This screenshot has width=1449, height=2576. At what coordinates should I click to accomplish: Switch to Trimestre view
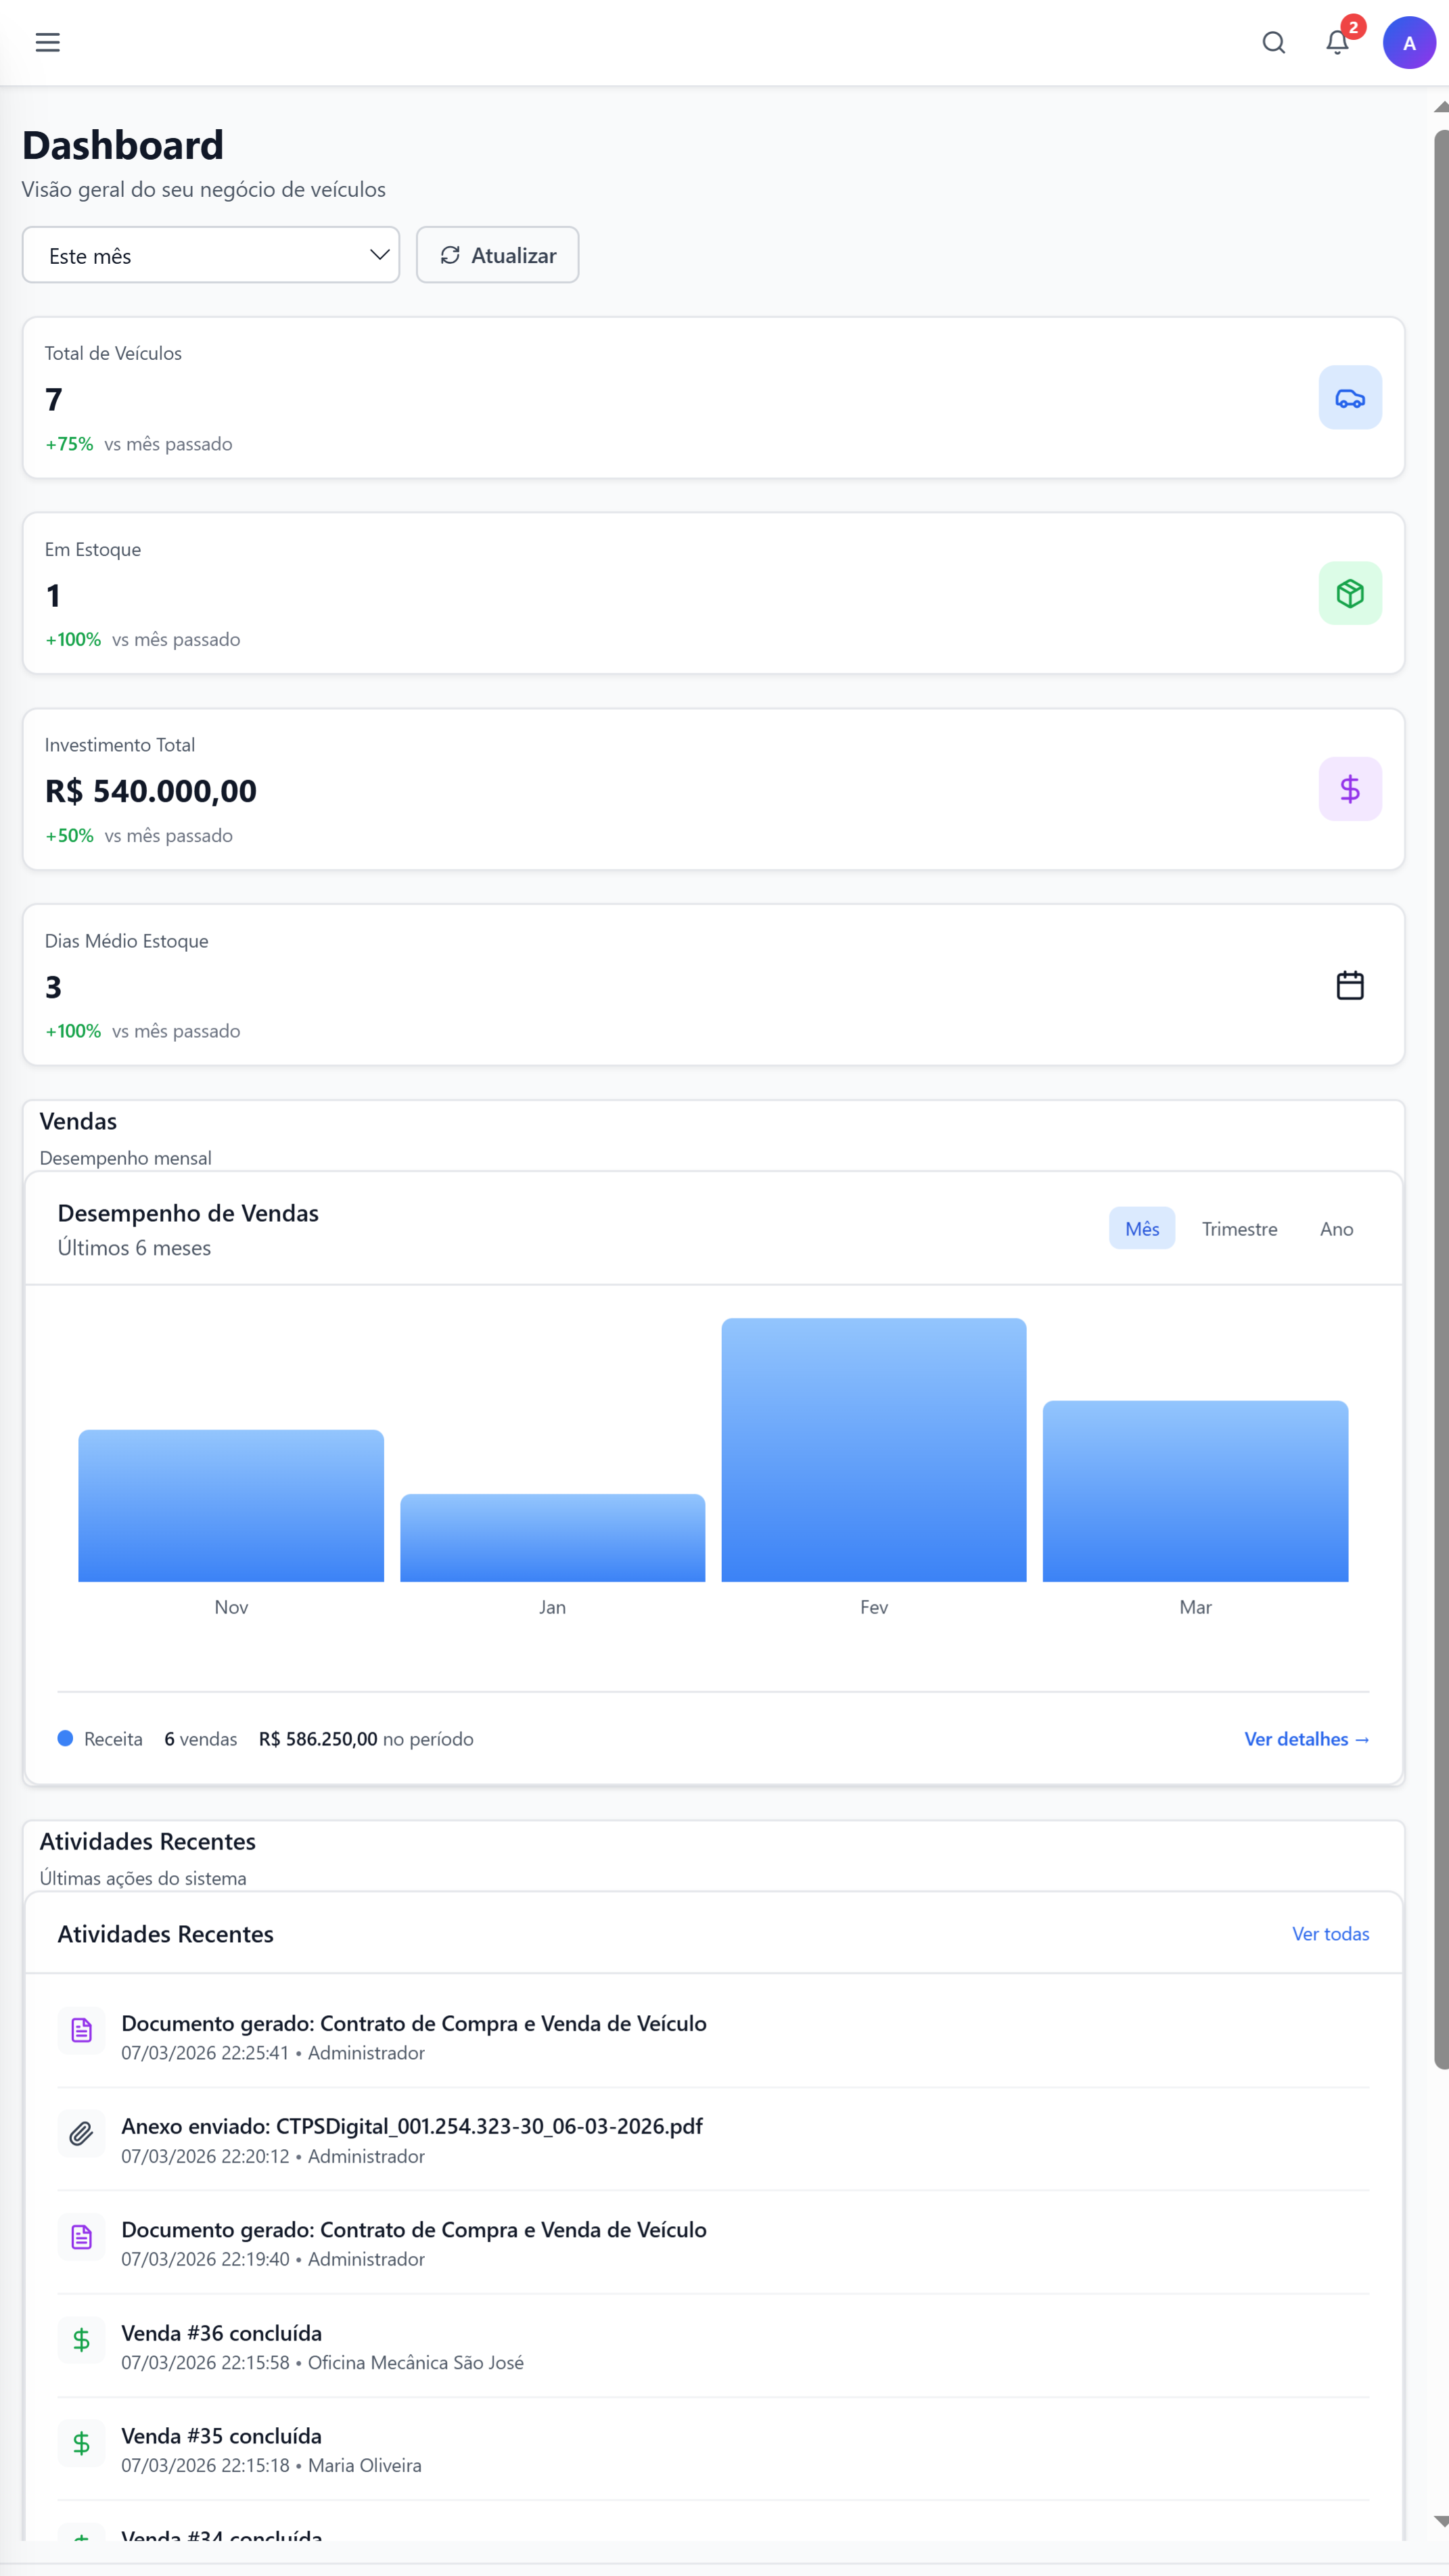pos(1240,1228)
